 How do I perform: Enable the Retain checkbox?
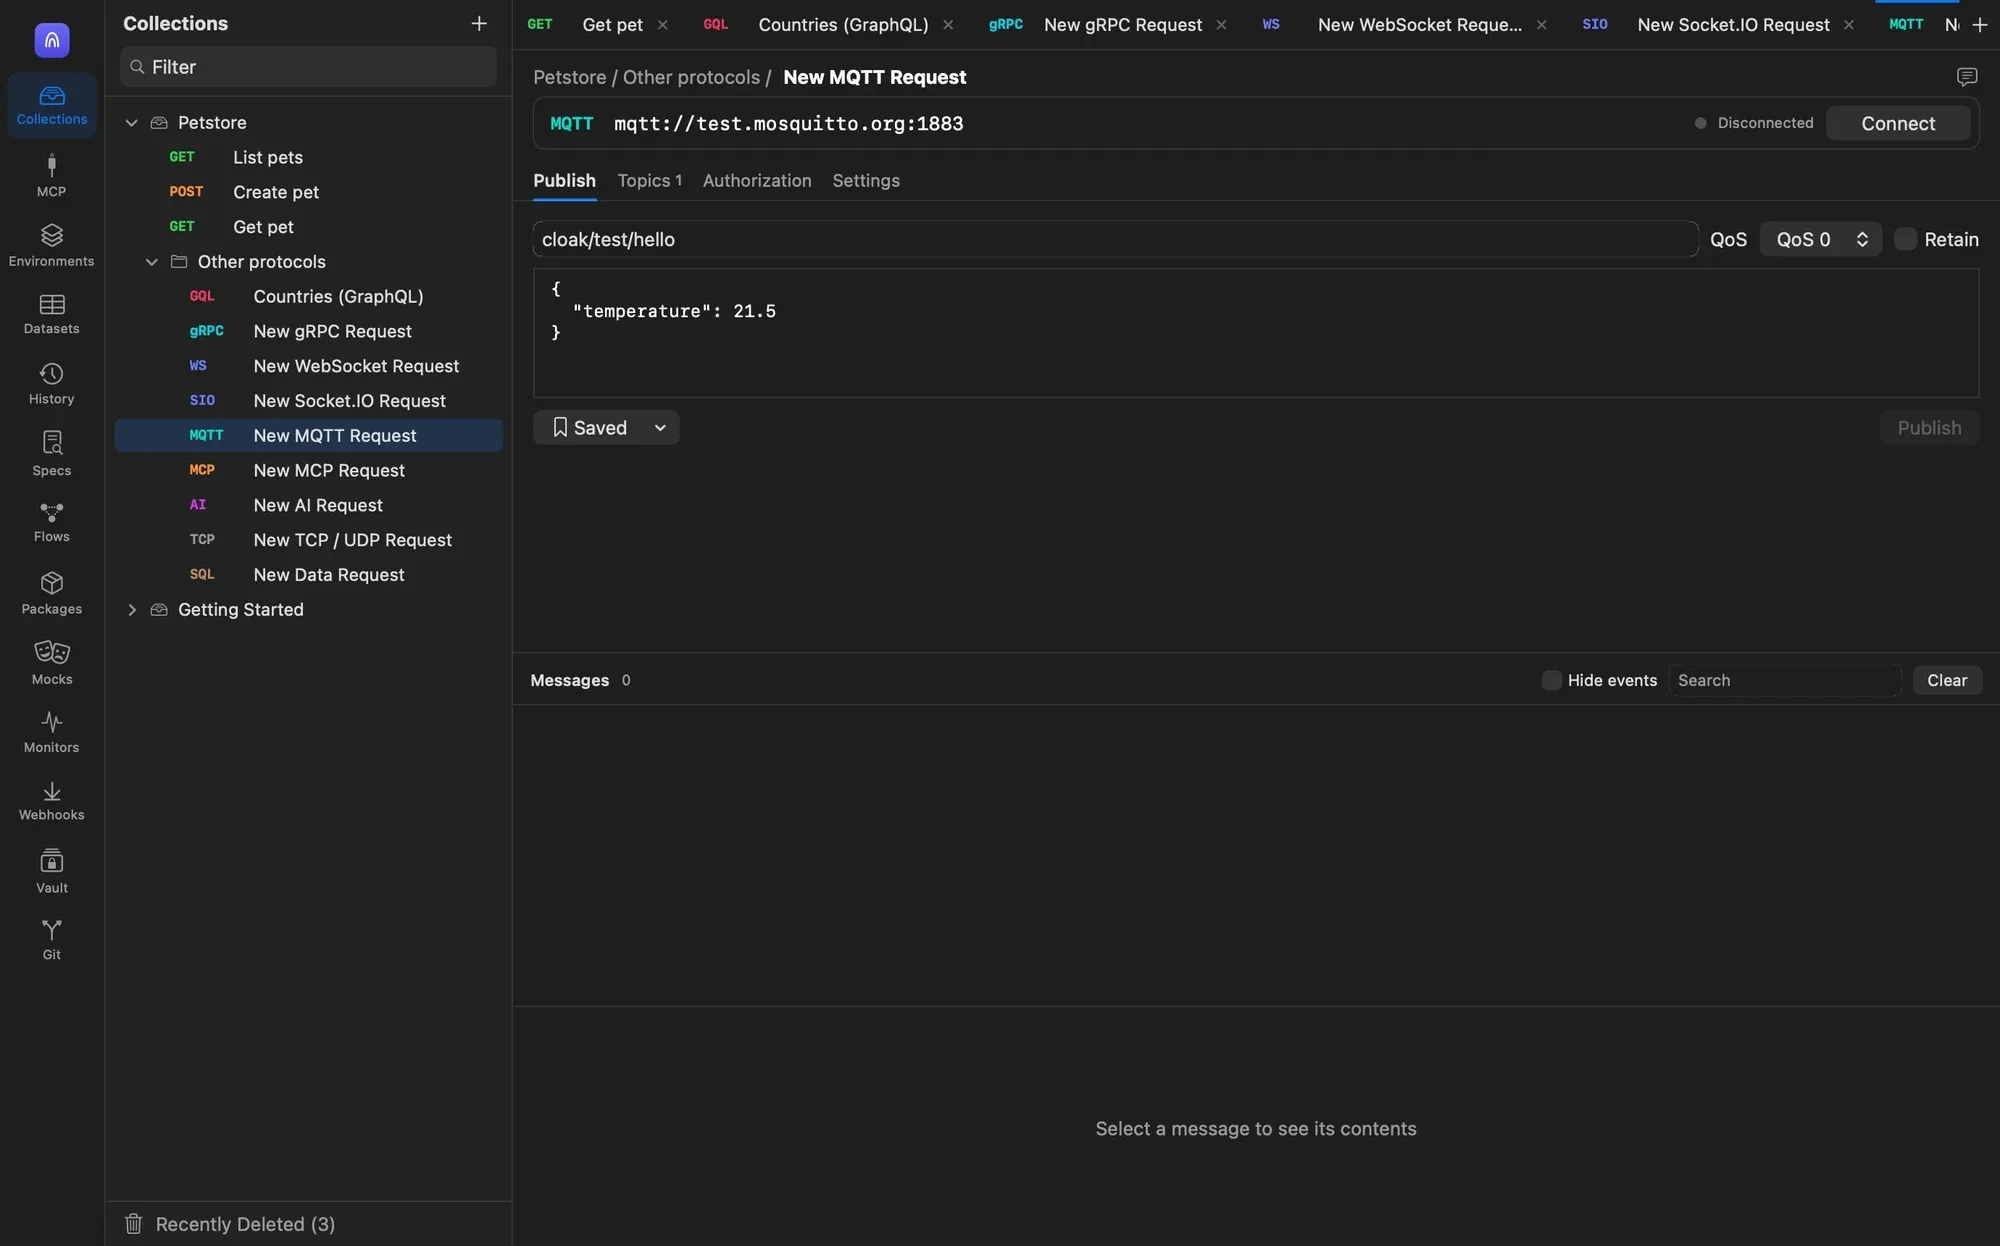coord(1906,239)
